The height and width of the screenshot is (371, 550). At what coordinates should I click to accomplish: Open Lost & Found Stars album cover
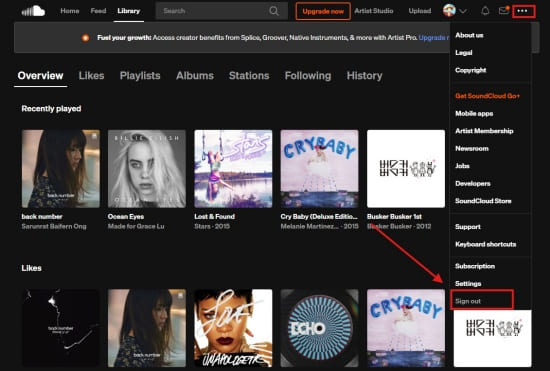coord(233,169)
